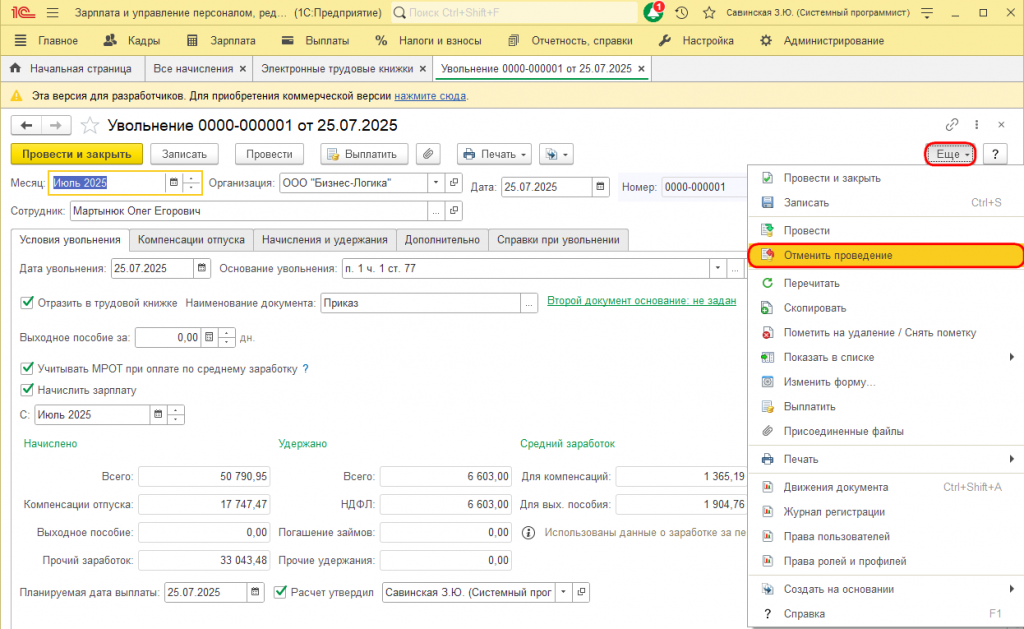This screenshot has width=1024, height=629.
Task: Toggle Учитывать МРОТ checkbox
Action: point(27,368)
